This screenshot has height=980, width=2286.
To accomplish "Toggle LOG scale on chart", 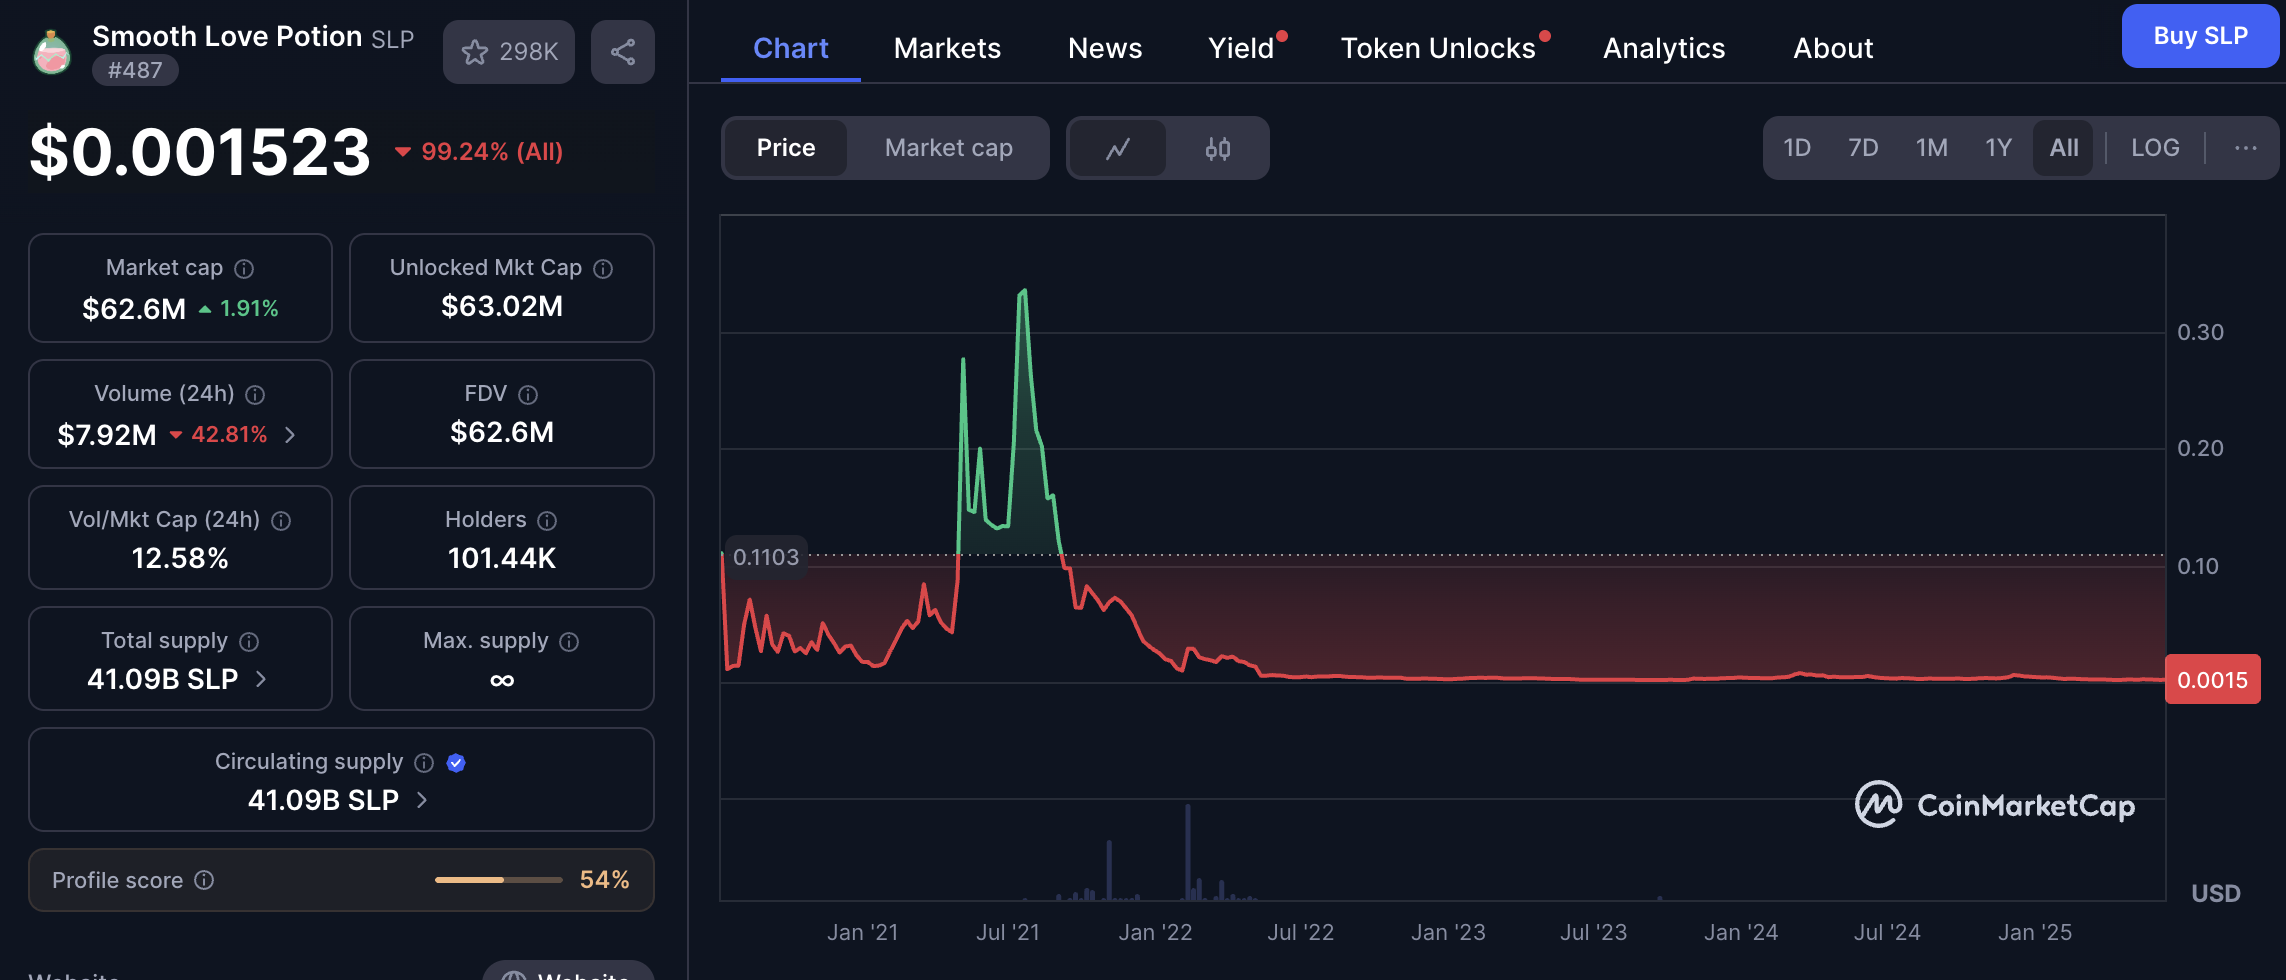I will pyautogui.click(x=2155, y=148).
